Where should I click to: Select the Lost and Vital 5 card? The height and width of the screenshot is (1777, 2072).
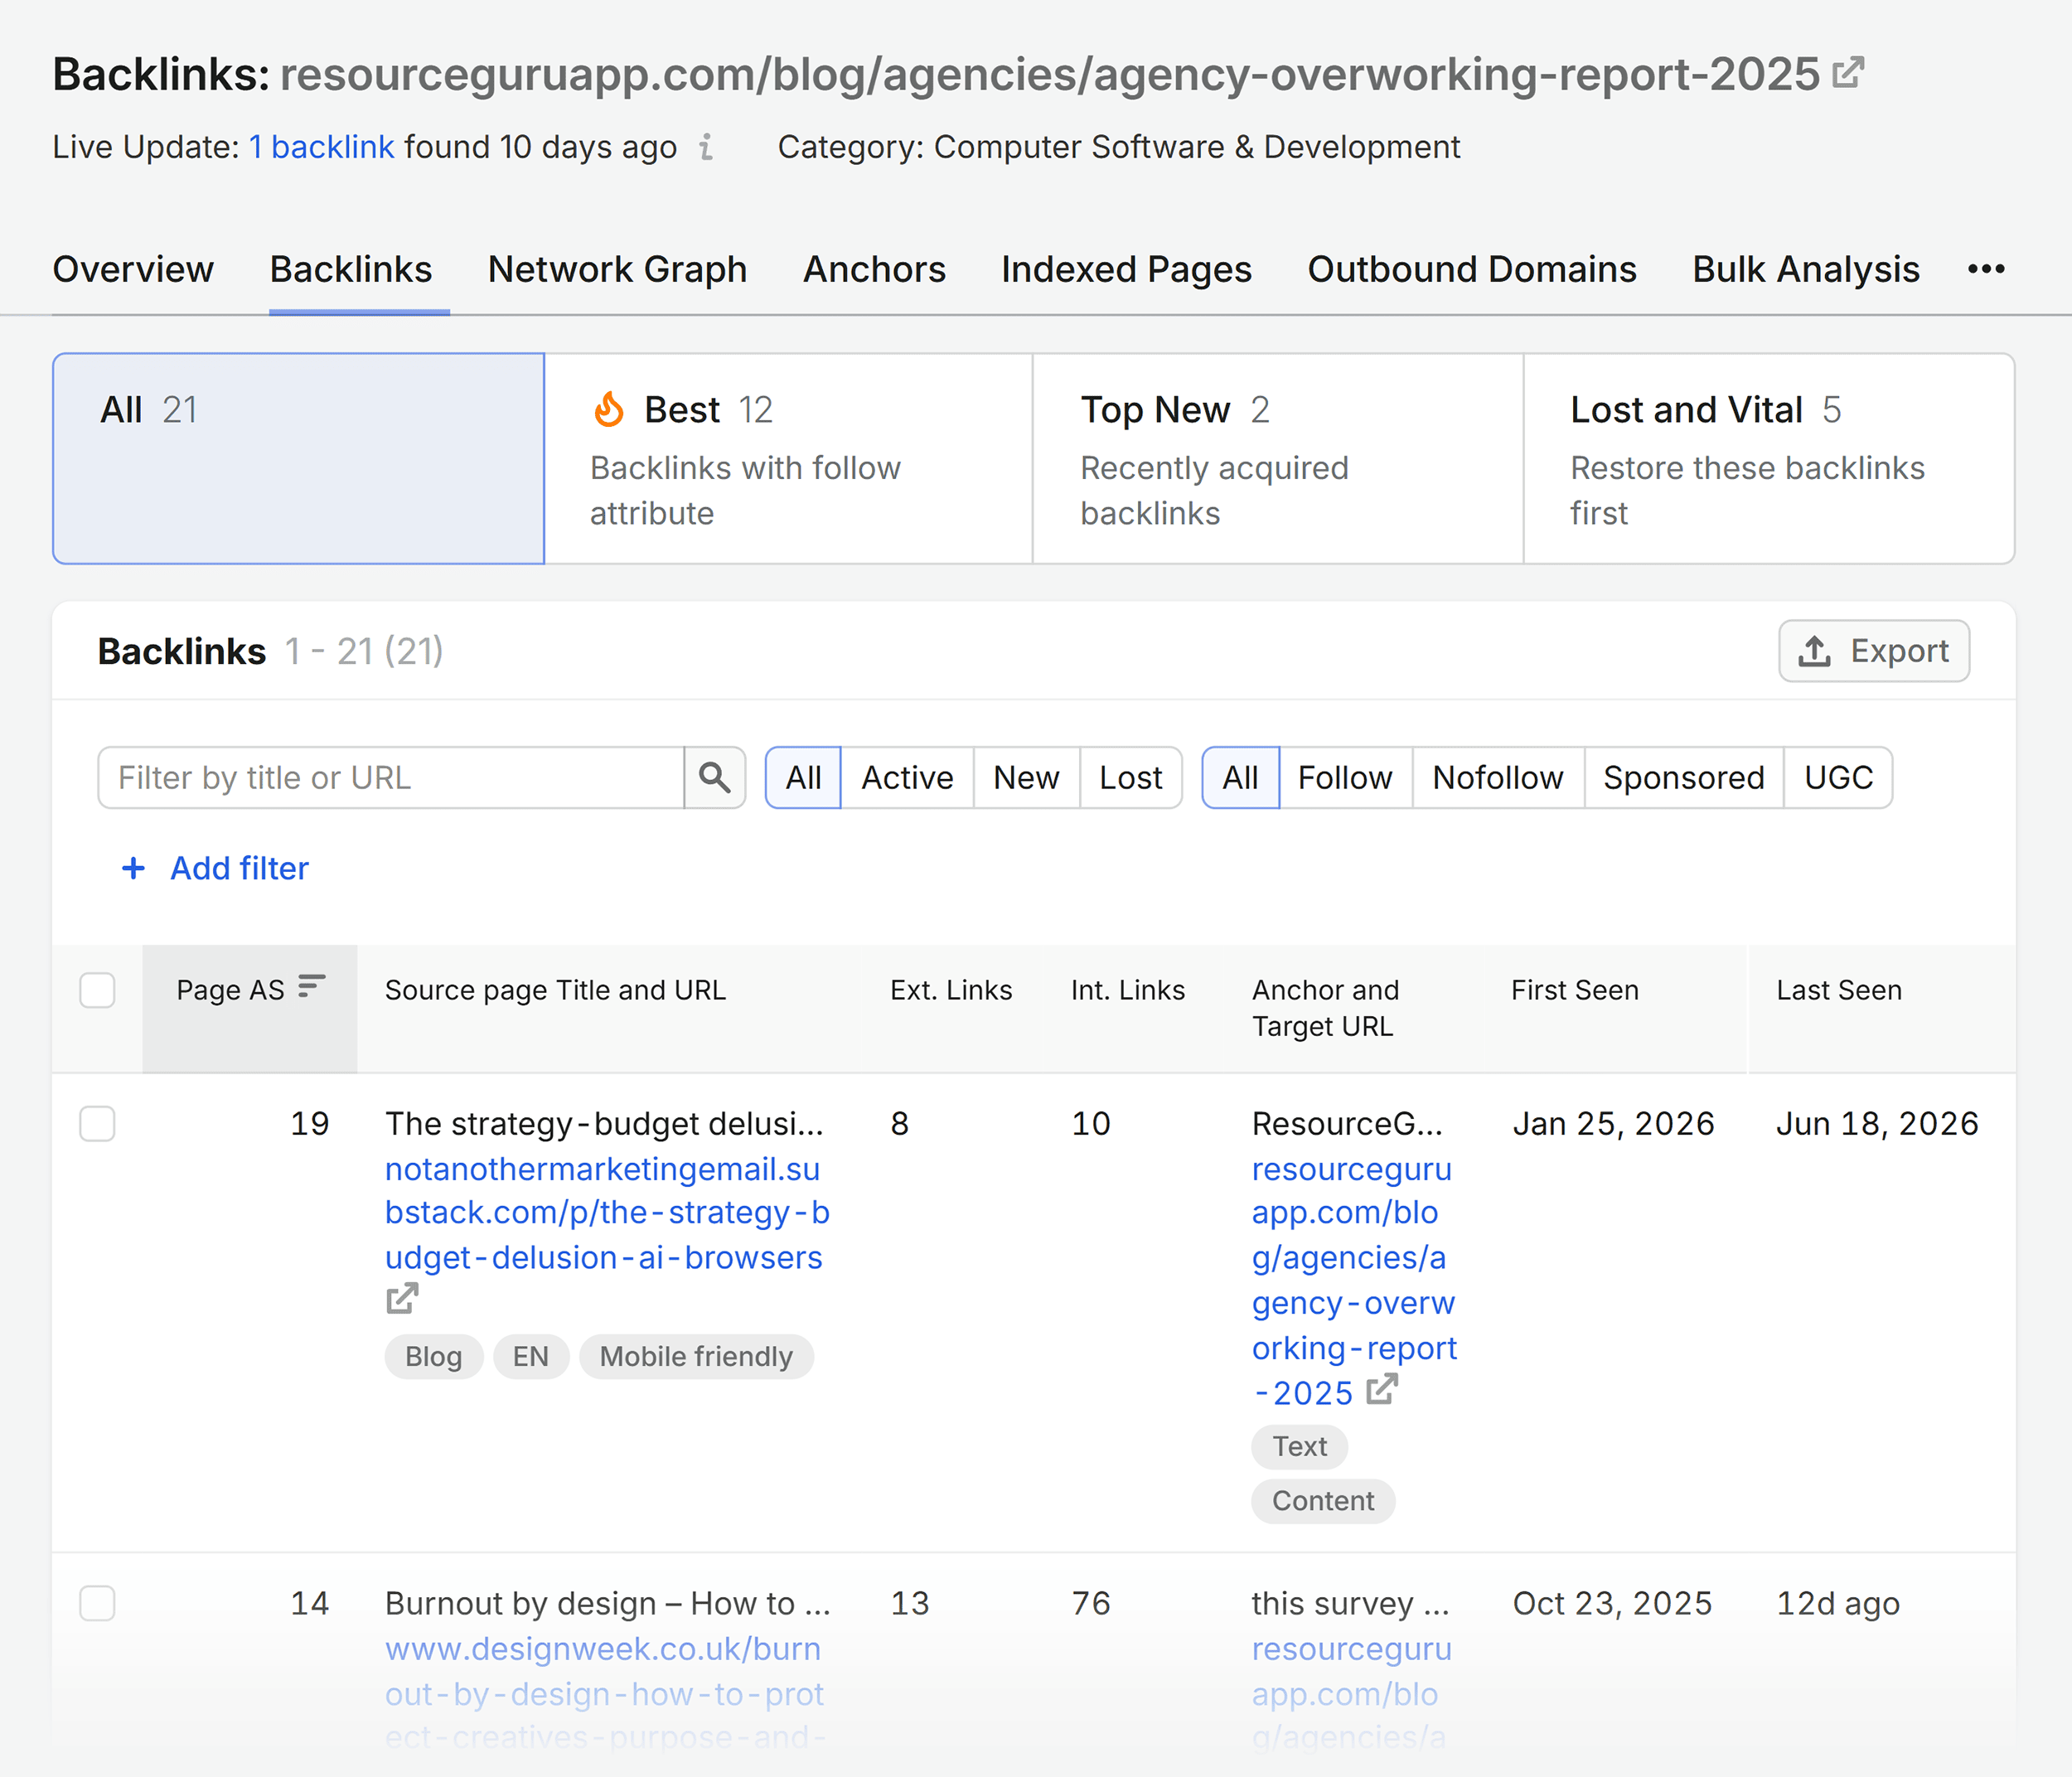[1769, 458]
